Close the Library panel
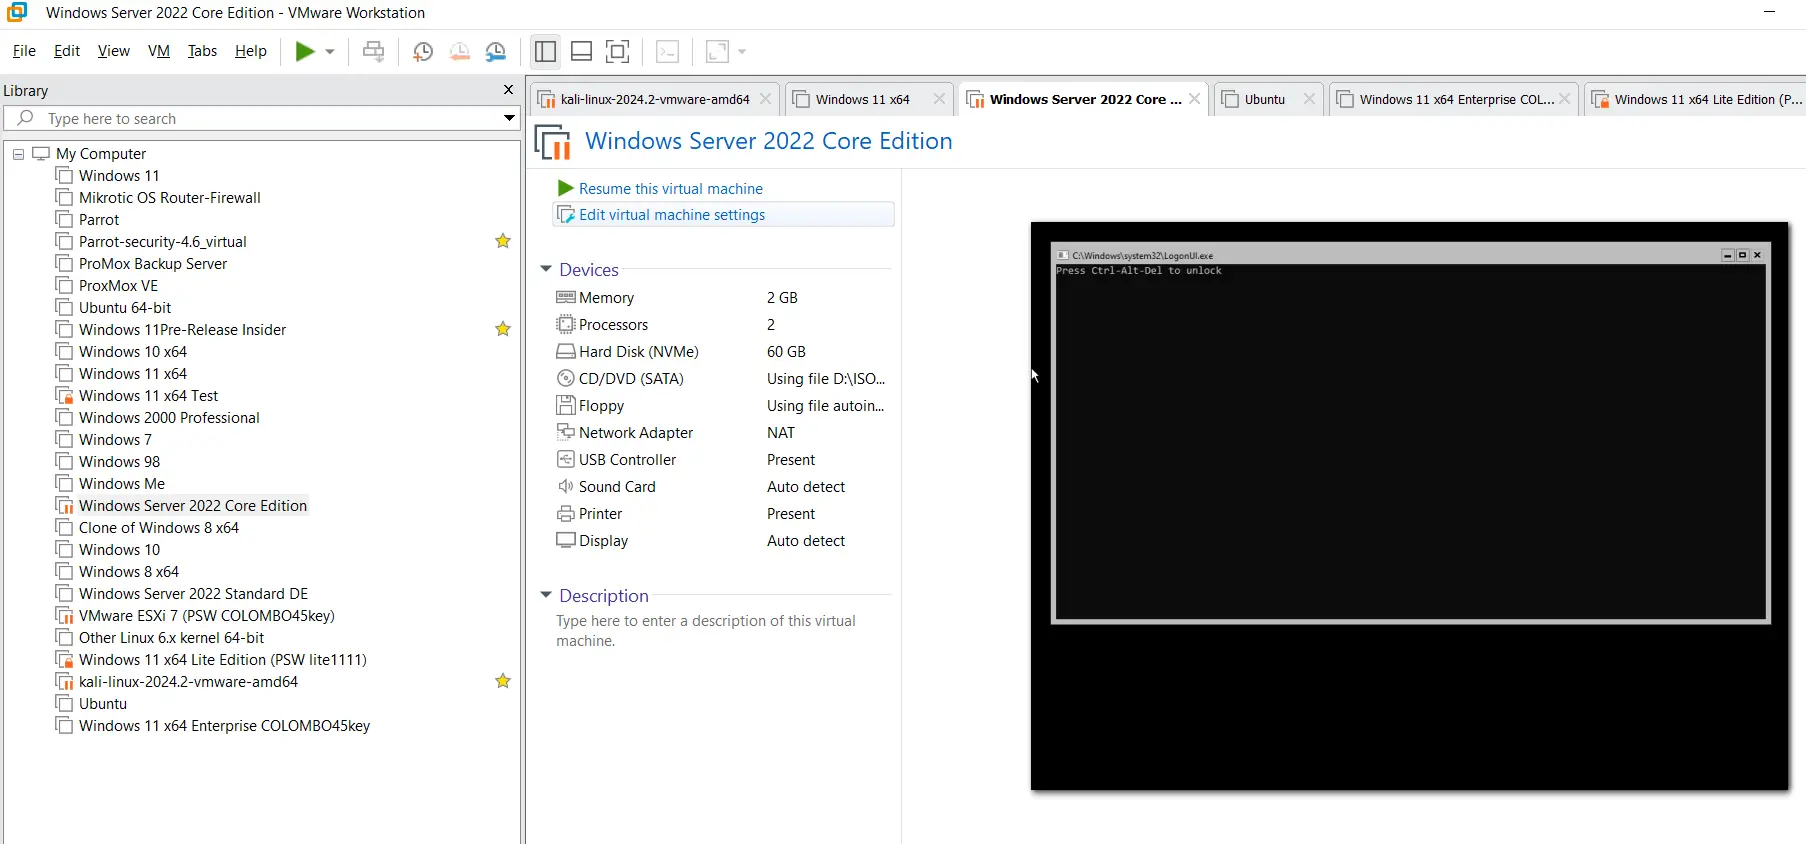Screen dimensions: 1806x844 [508, 90]
